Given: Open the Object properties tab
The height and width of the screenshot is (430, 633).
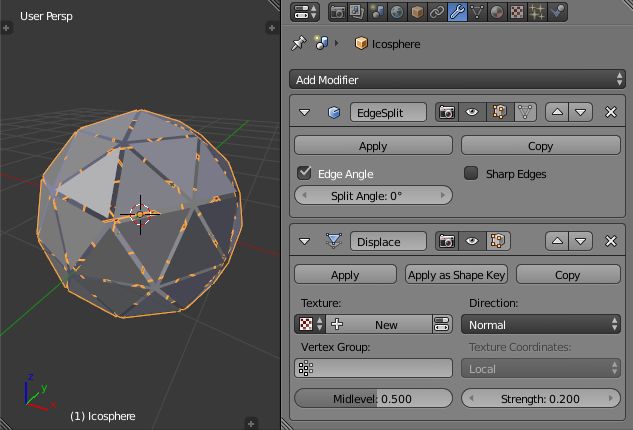Looking at the screenshot, I should [x=417, y=12].
